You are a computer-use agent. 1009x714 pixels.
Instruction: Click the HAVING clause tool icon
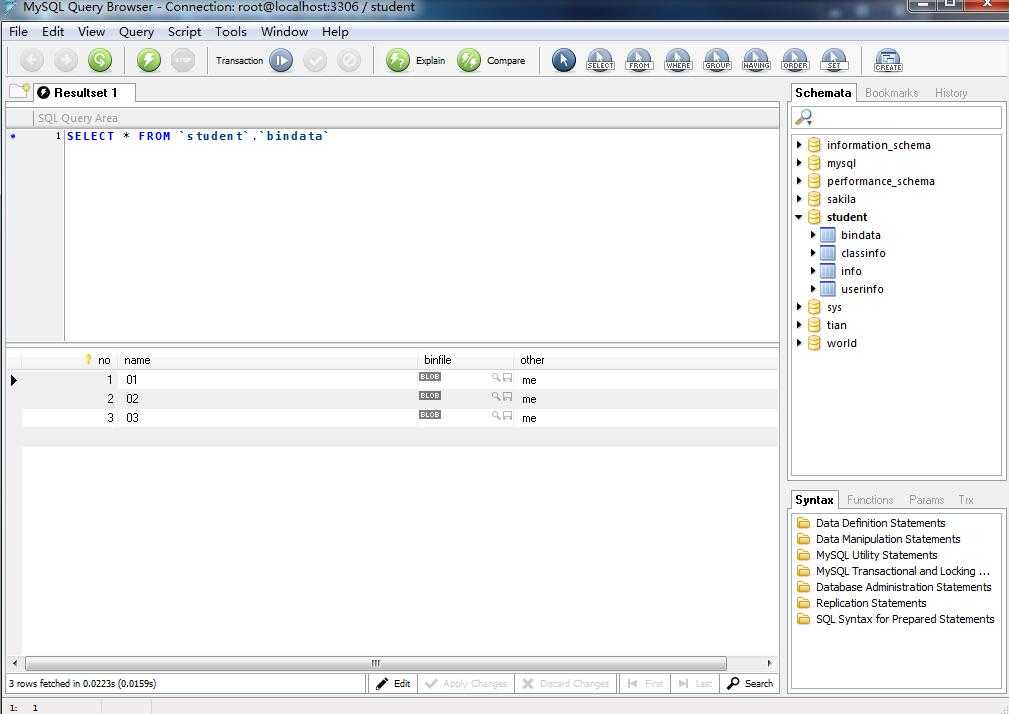pos(756,60)
